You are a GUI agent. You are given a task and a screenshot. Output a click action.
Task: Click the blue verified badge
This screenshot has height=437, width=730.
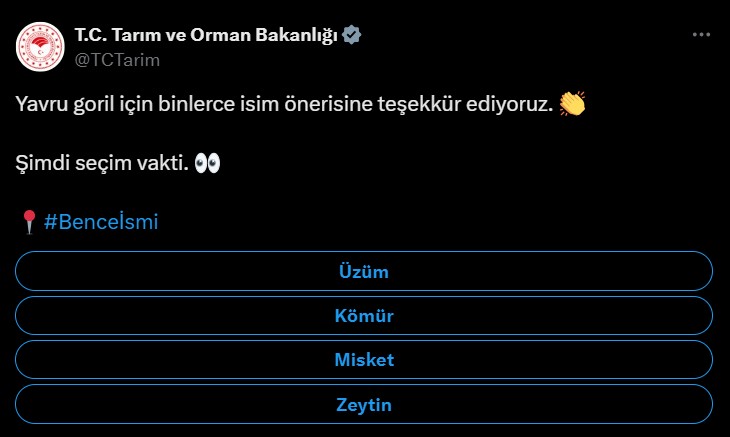(x=352, y=35)
